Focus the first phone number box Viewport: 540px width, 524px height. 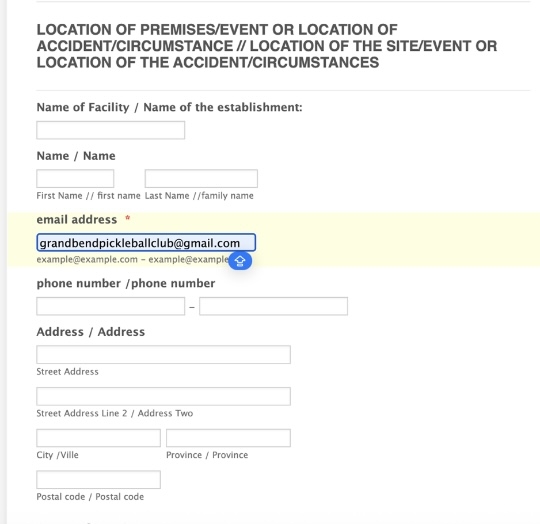pyautogui.click(x=111, y=306)
